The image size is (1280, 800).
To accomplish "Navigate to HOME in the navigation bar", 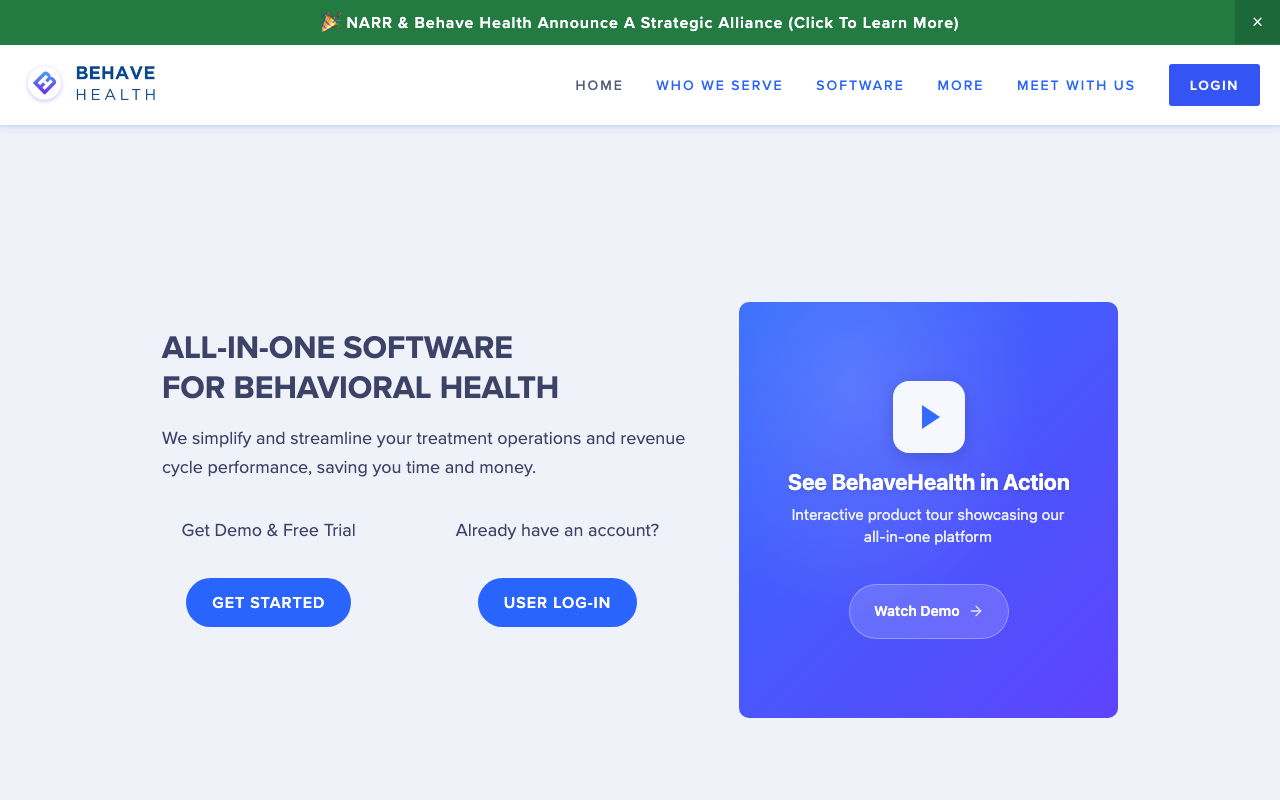I will coord(599,85).
